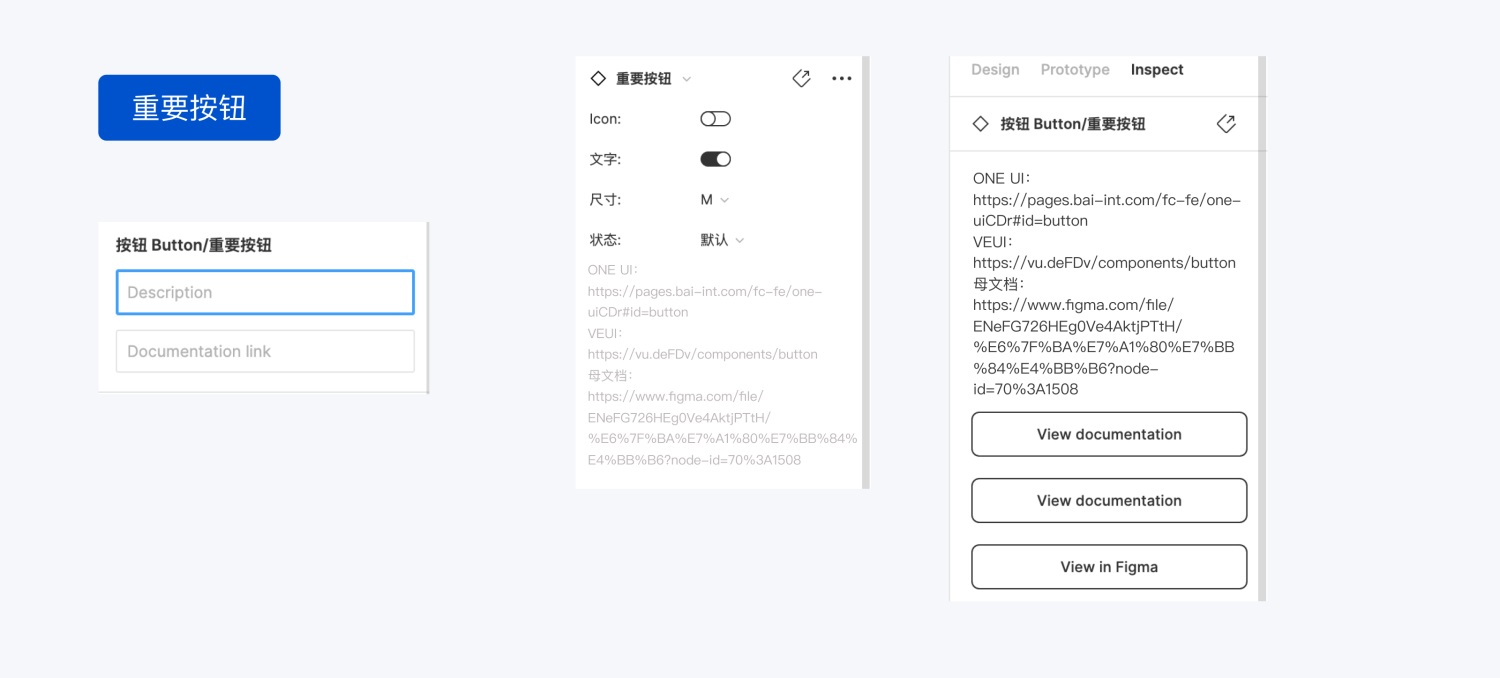Select the Inspect tab
Viewport: 1500px width, 678px height.
[x=1157, y=70]
